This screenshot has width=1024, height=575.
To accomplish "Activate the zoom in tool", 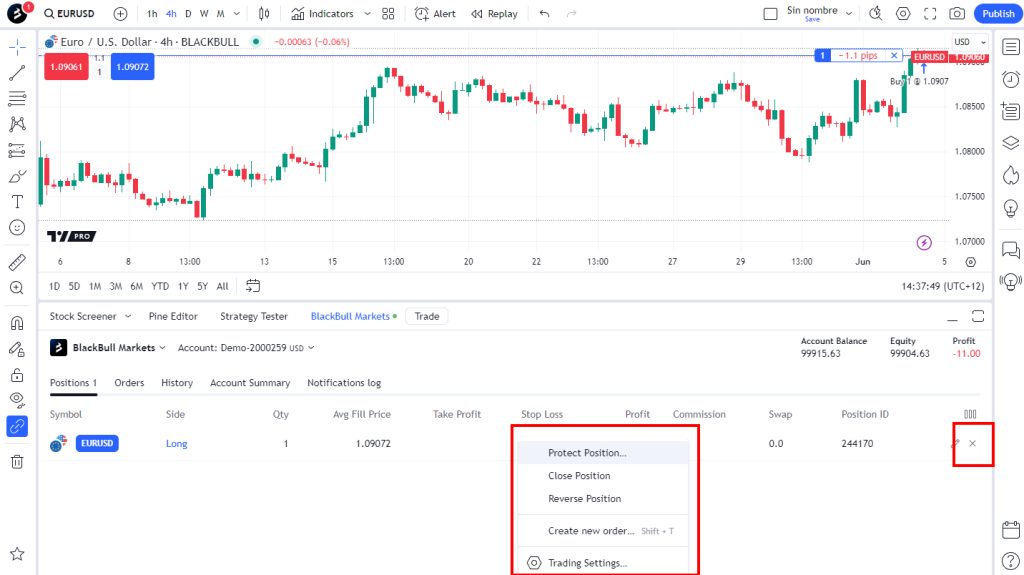I will [x=17, y=288].
